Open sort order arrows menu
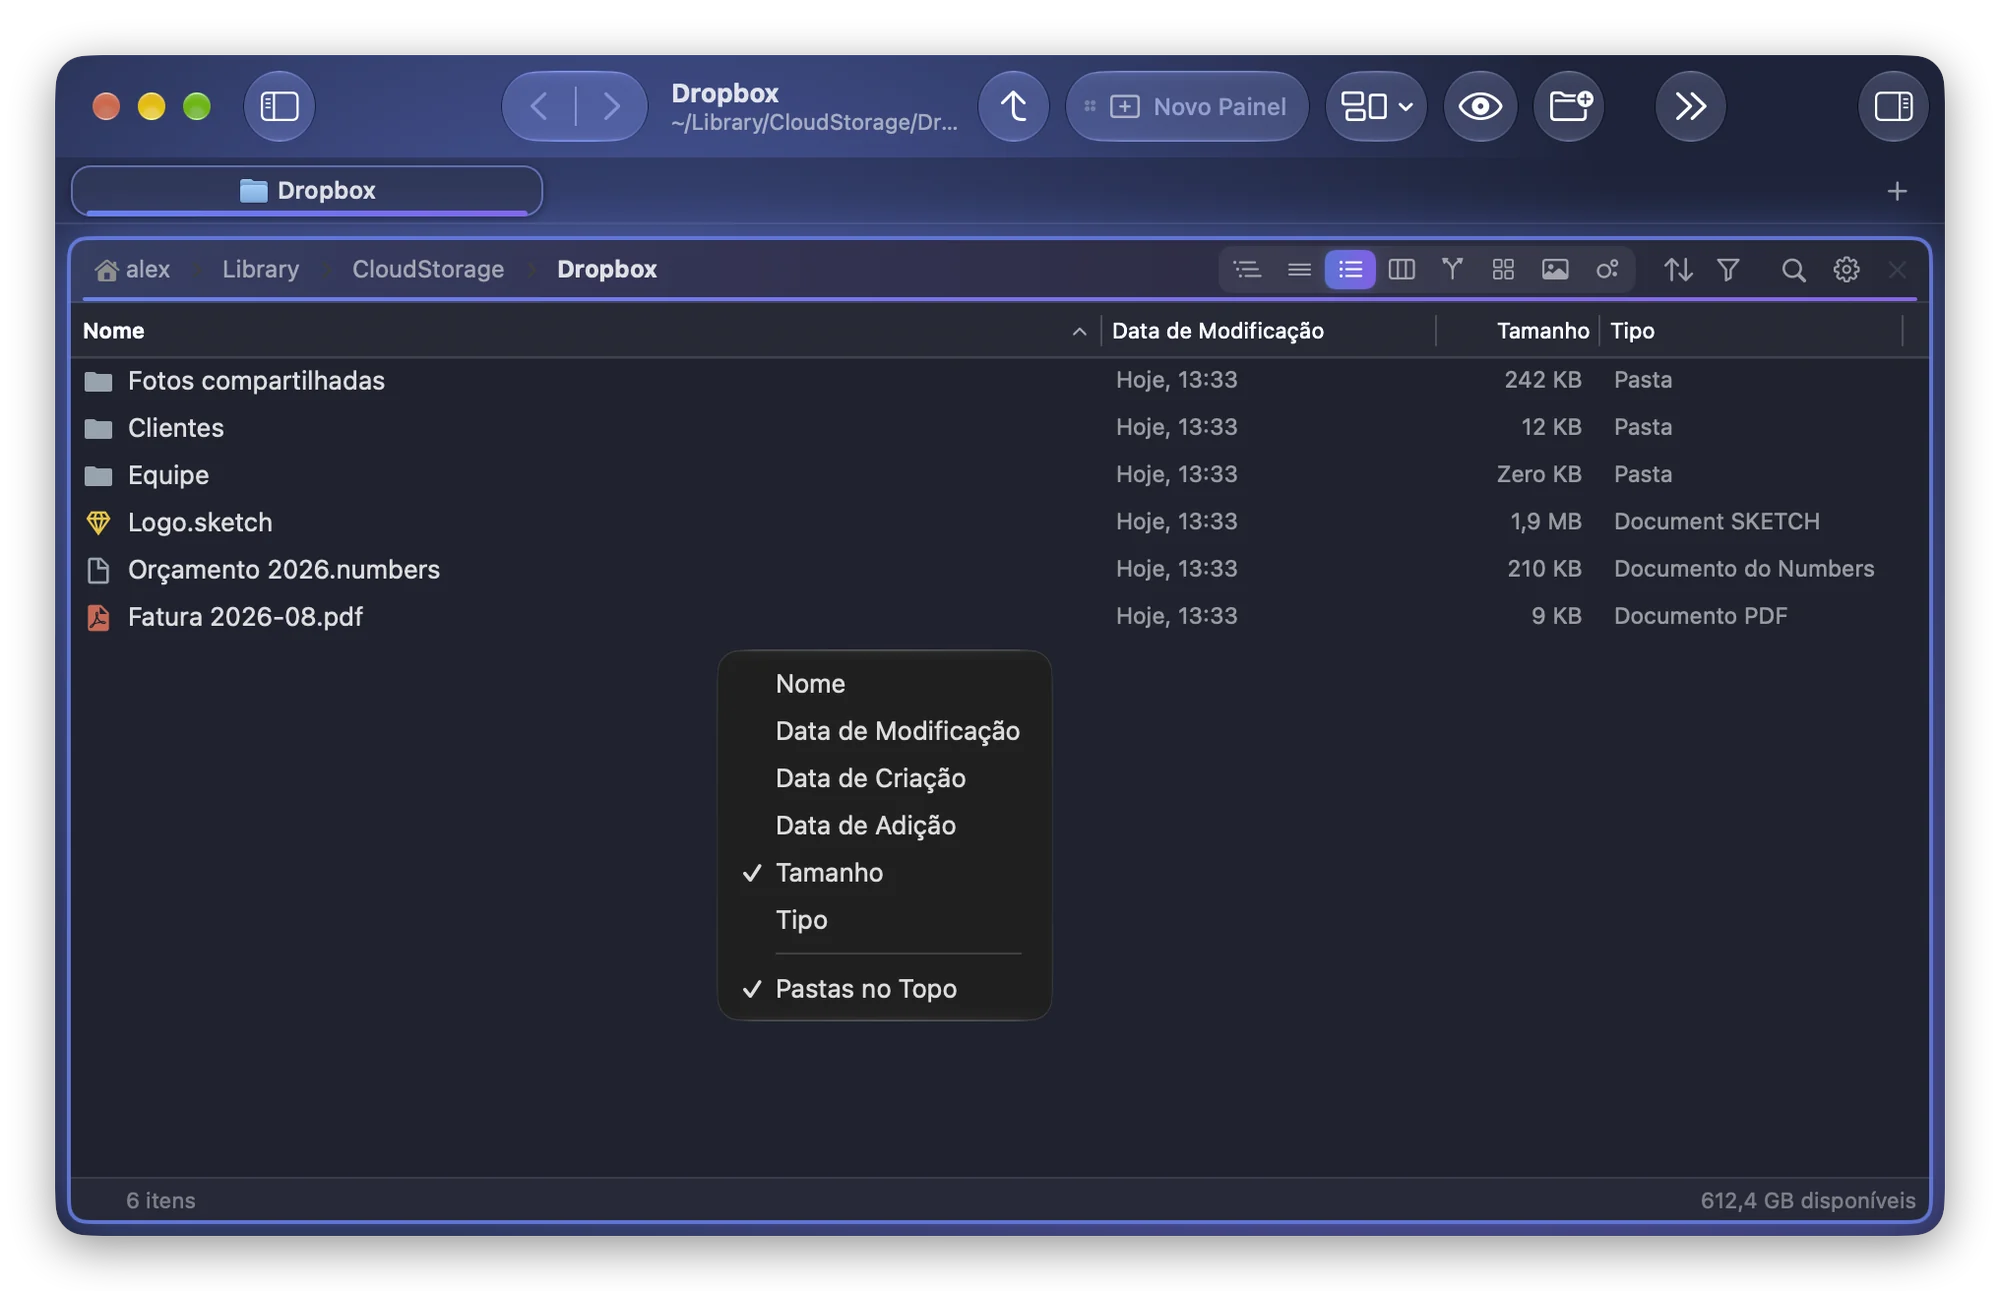This screenshot has height=1291, width=2000. (x=1678, y=269)
